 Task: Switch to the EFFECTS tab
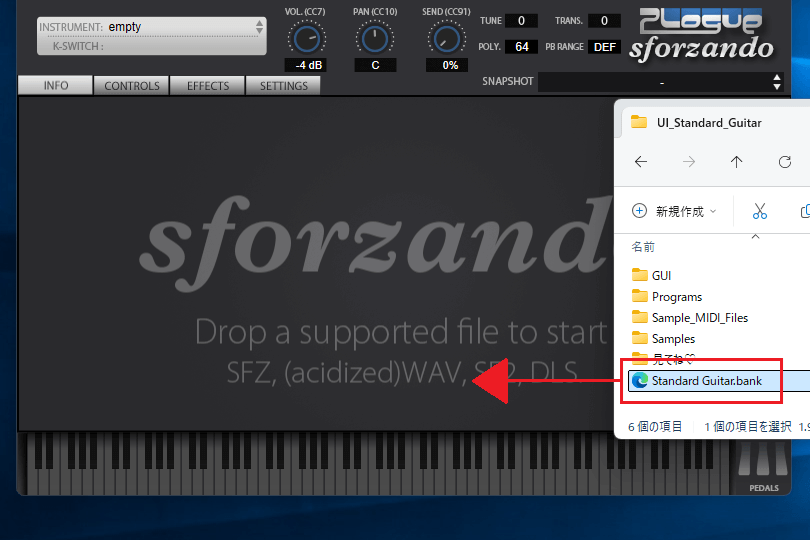[x=208, y=86]
